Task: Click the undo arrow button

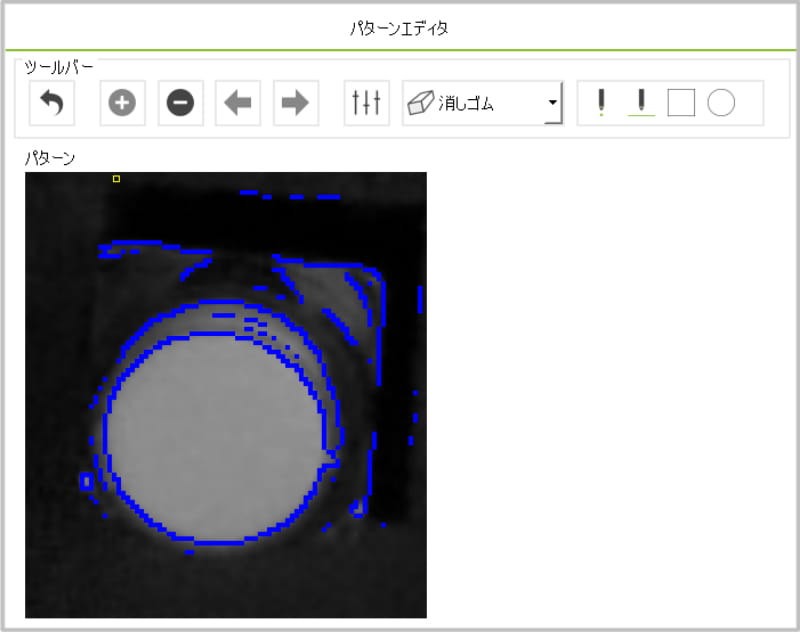Action: 52,103
